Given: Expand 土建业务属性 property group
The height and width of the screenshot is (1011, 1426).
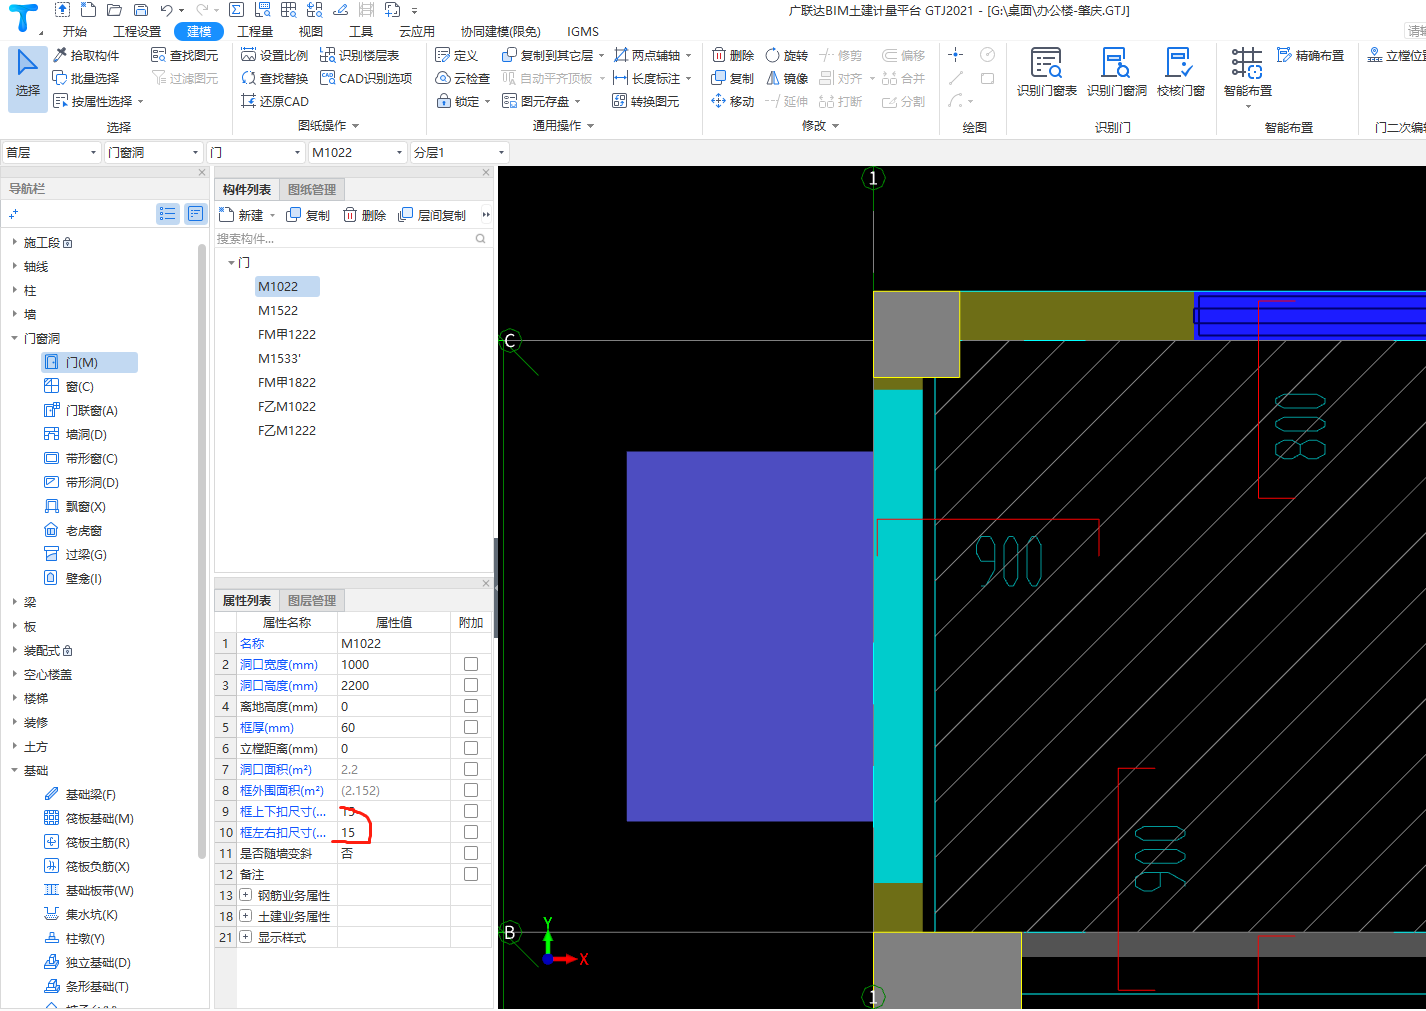Looking at the screenshot, I should (246, 916).
